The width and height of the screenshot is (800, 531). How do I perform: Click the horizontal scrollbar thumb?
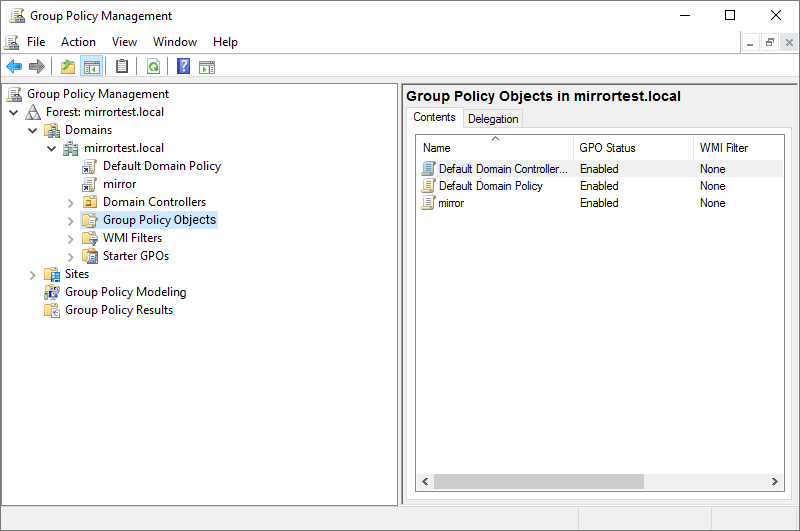(538, 482)
